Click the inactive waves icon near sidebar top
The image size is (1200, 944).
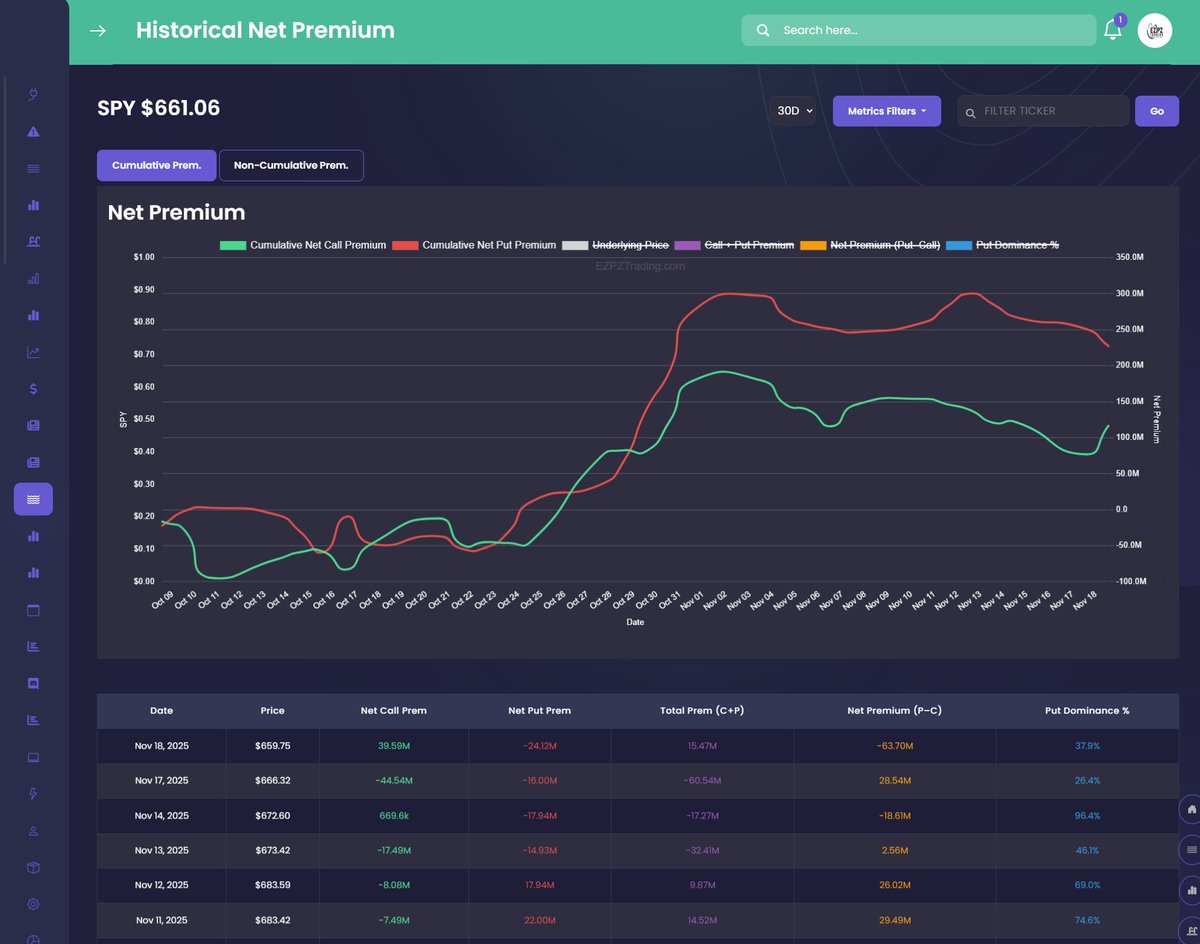(33, 168)
